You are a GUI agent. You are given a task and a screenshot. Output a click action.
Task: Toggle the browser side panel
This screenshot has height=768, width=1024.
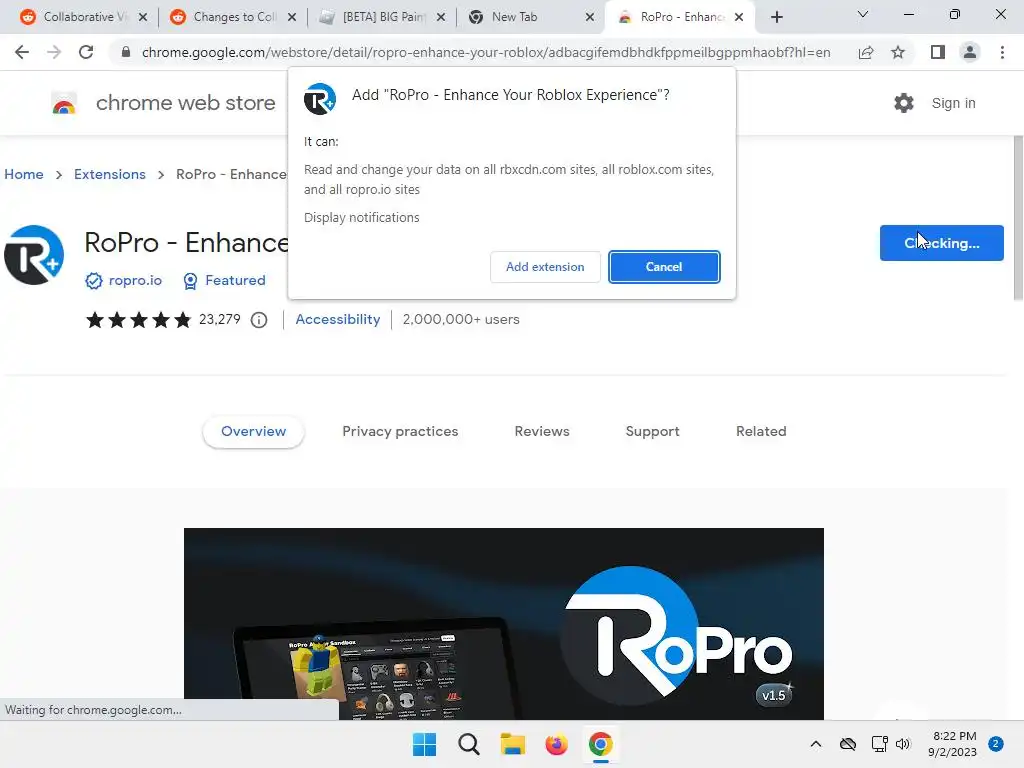(938, 52)
